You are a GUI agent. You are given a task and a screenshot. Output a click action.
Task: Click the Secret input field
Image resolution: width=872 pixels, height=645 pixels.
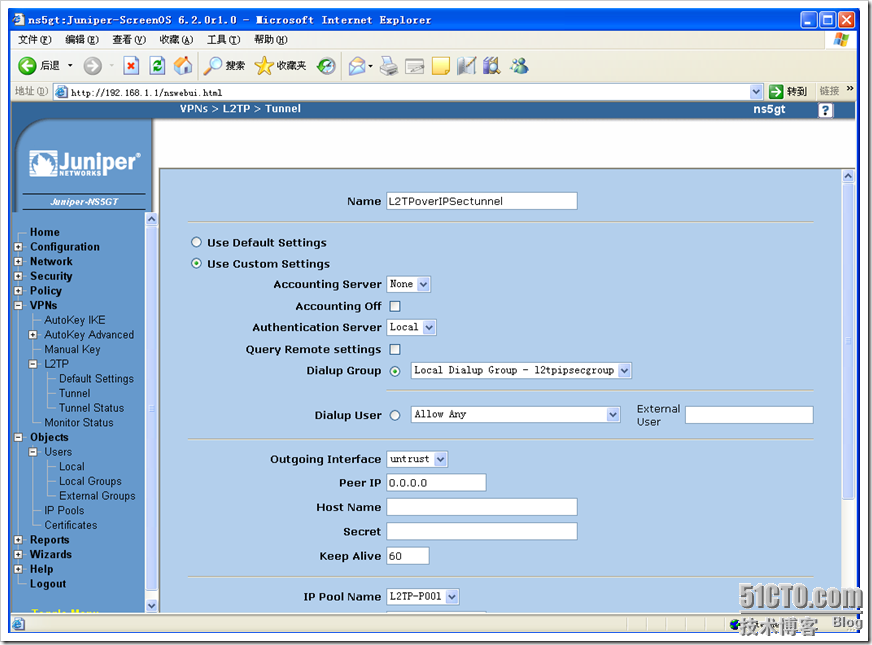[x=482, y=532]
